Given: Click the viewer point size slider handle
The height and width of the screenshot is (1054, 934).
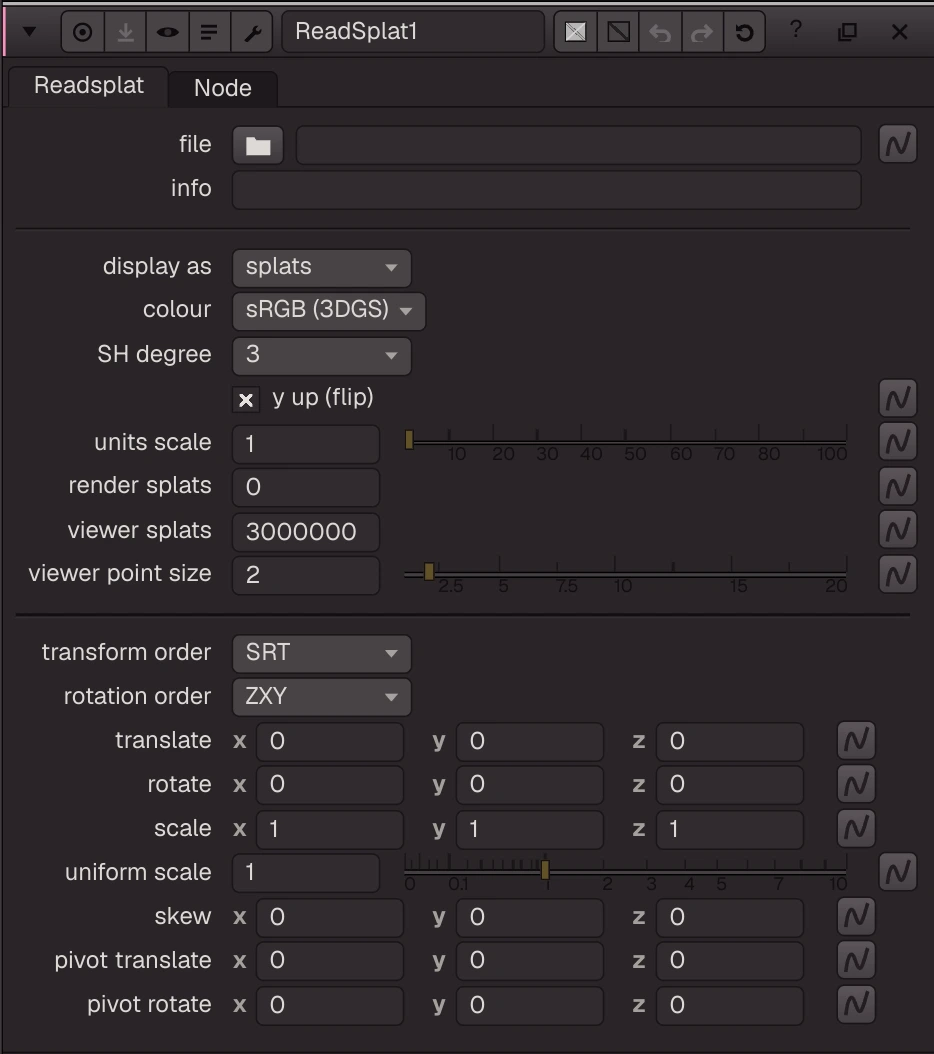Looking at the screenshot, I should [x=429, y=572].
